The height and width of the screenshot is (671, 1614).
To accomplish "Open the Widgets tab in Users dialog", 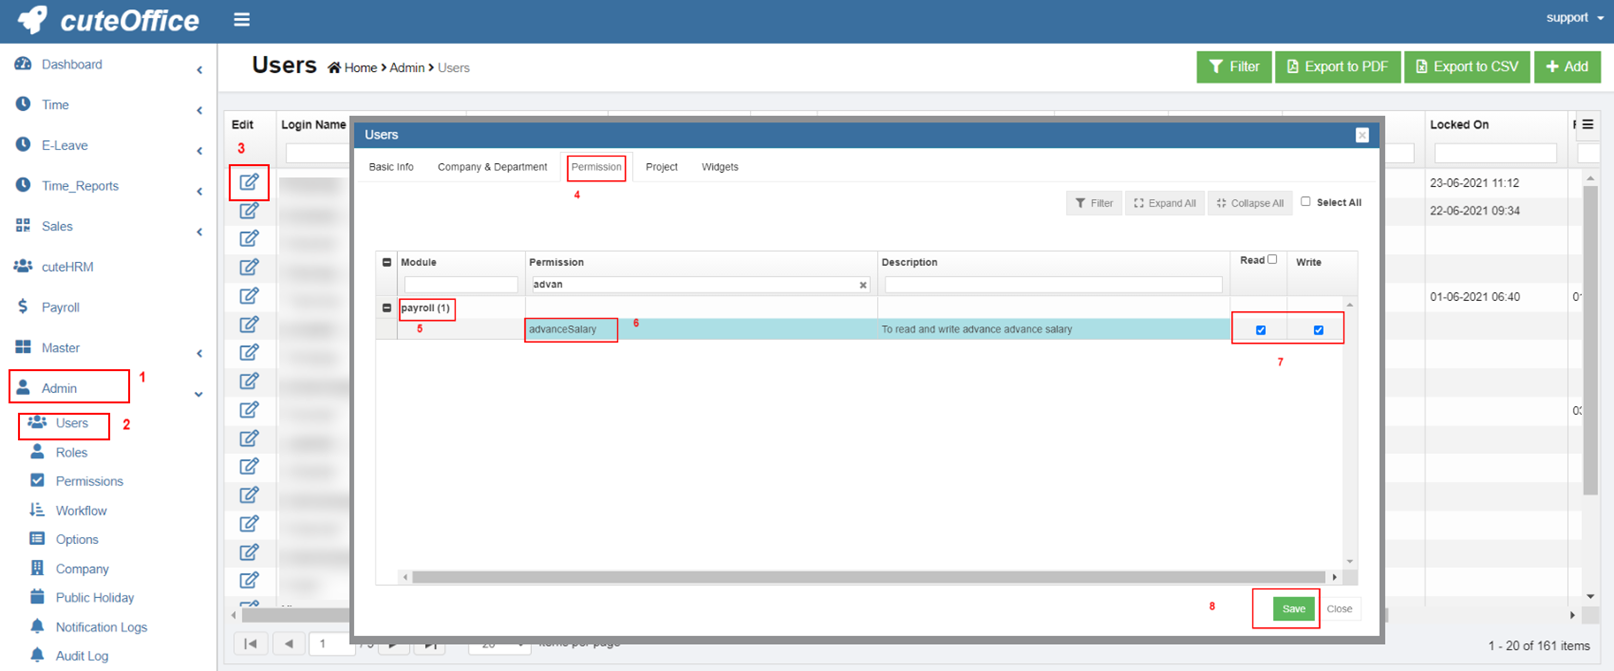I will pos(719,167).
